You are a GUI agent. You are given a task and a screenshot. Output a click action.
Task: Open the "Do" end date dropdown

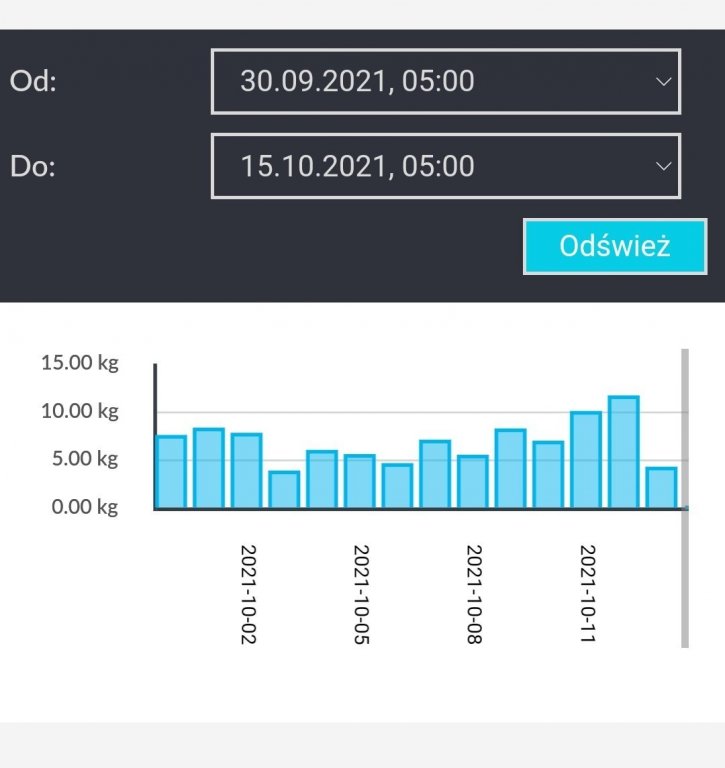[x=445, y=165]
